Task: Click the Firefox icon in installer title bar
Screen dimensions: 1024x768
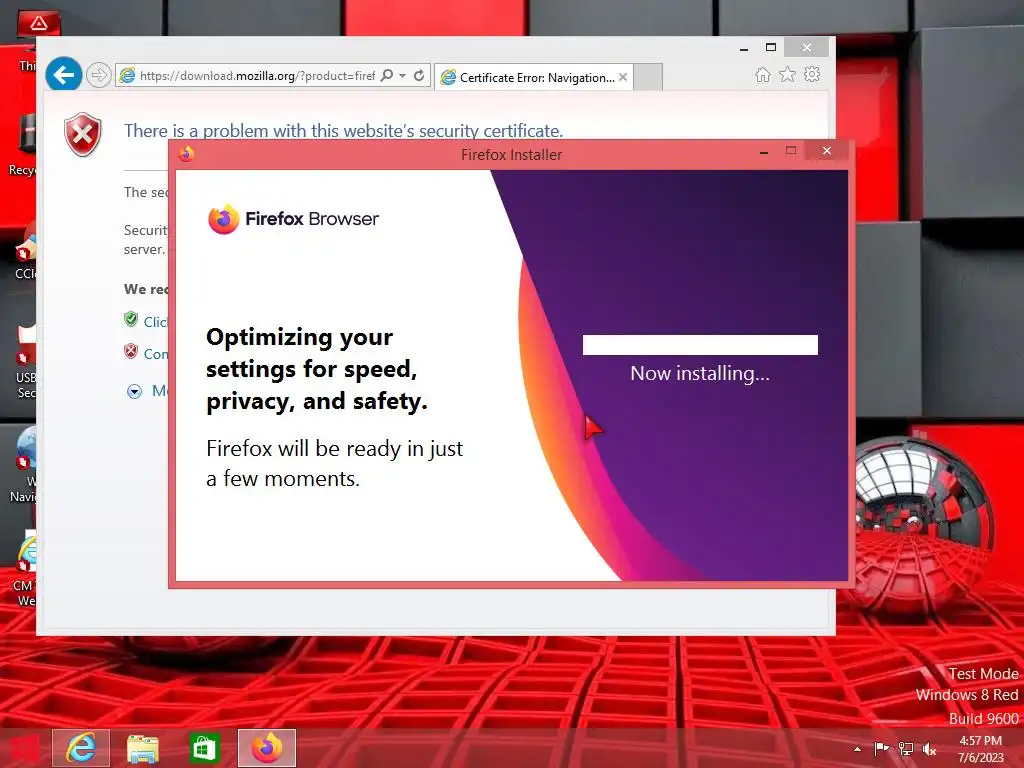Action: (x=186, y=154)
